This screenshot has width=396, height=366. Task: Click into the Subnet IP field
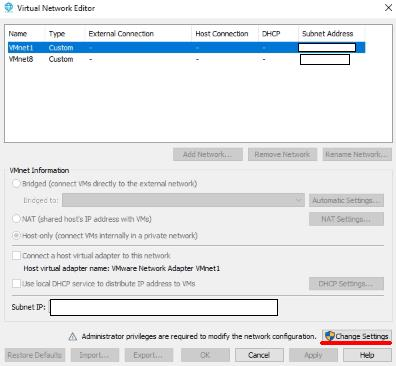164,307
